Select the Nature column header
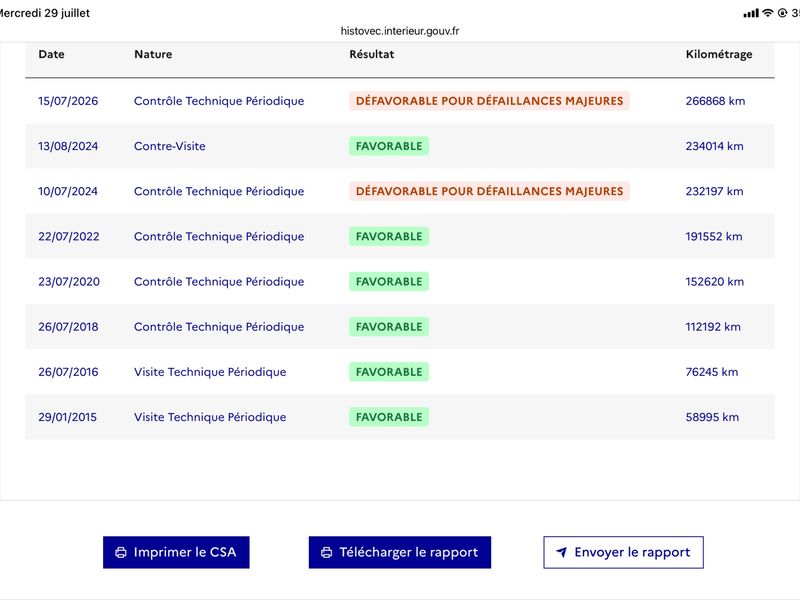Viewport: 800px width, 600px height. pyautogui.click(x=153, y=54)
